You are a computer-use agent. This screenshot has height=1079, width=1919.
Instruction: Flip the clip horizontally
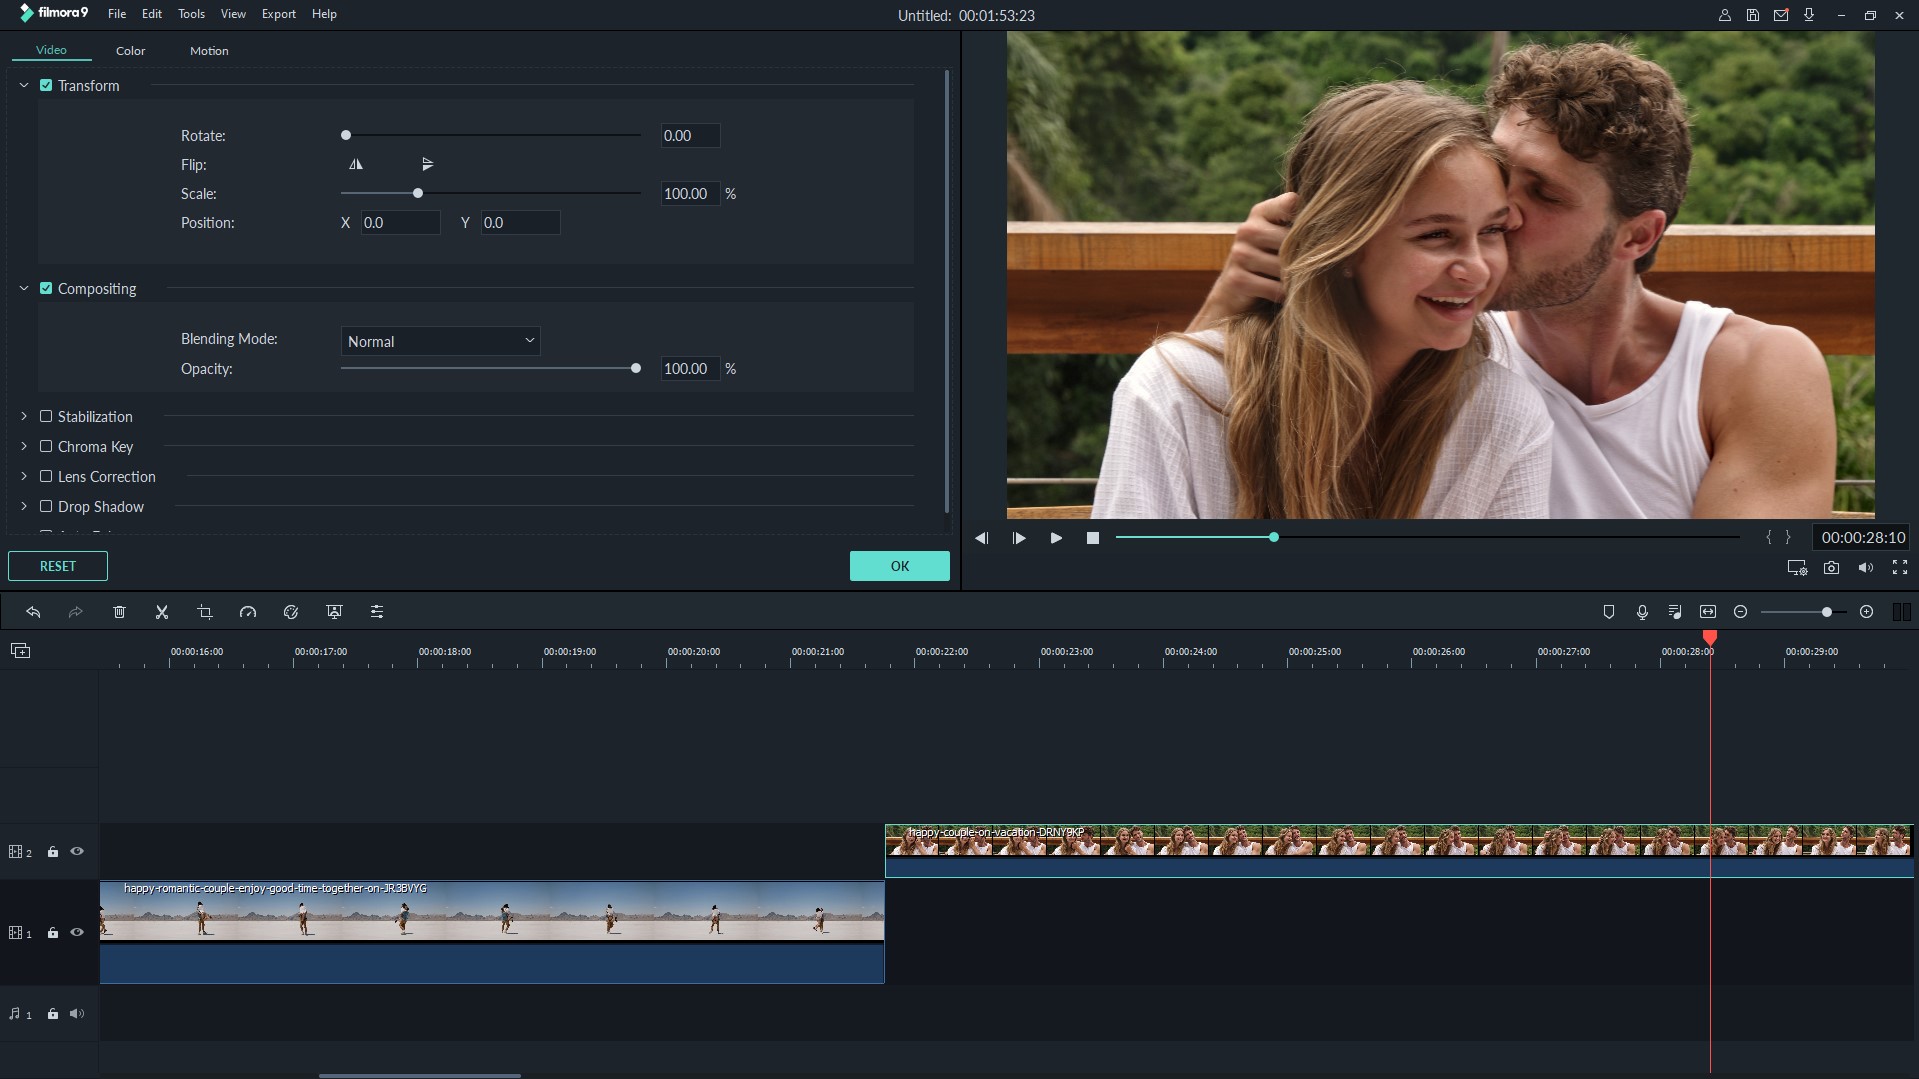coord(356,165)
